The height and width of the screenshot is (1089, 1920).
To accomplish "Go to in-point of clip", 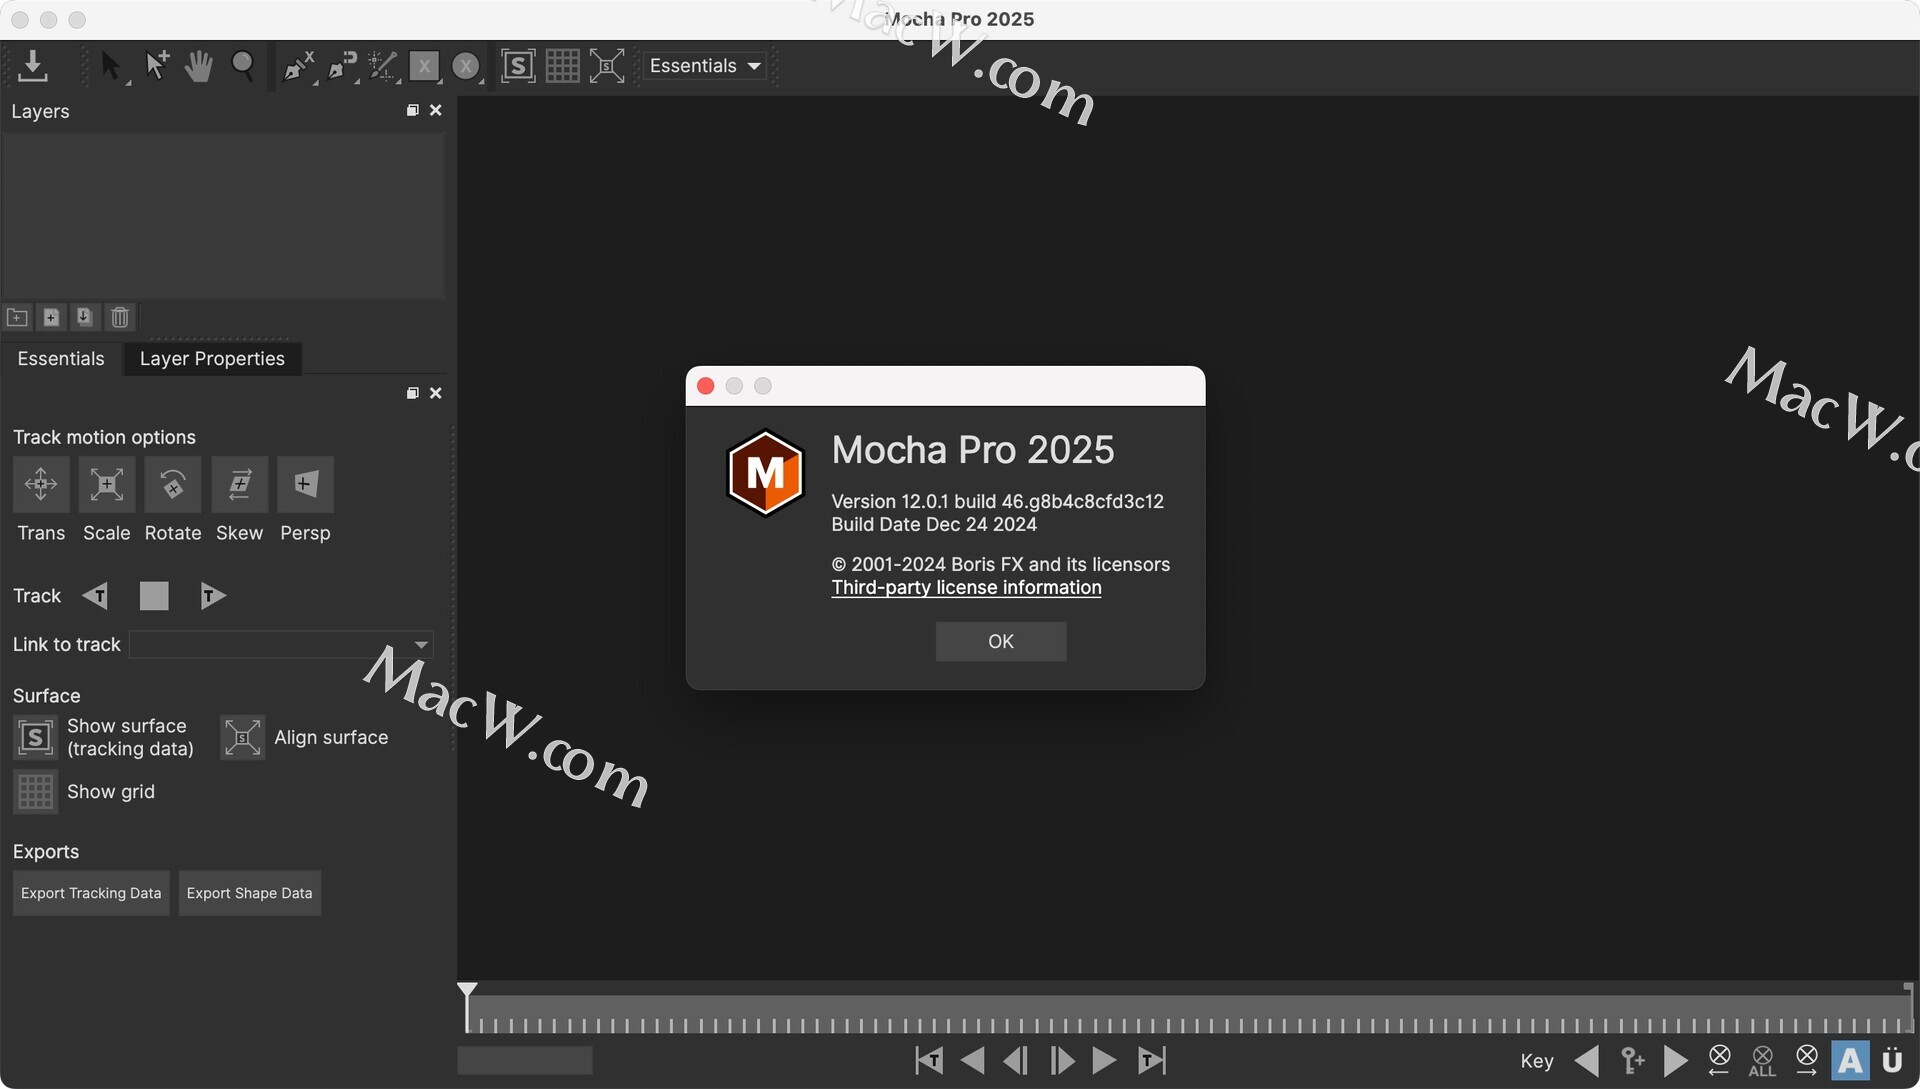I will [x=929, y=1060].
